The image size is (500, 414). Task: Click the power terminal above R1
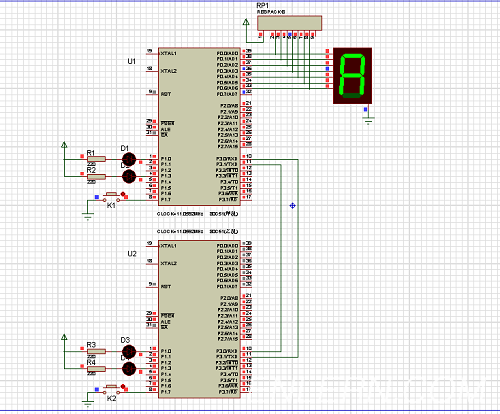(x=64, y=145)
